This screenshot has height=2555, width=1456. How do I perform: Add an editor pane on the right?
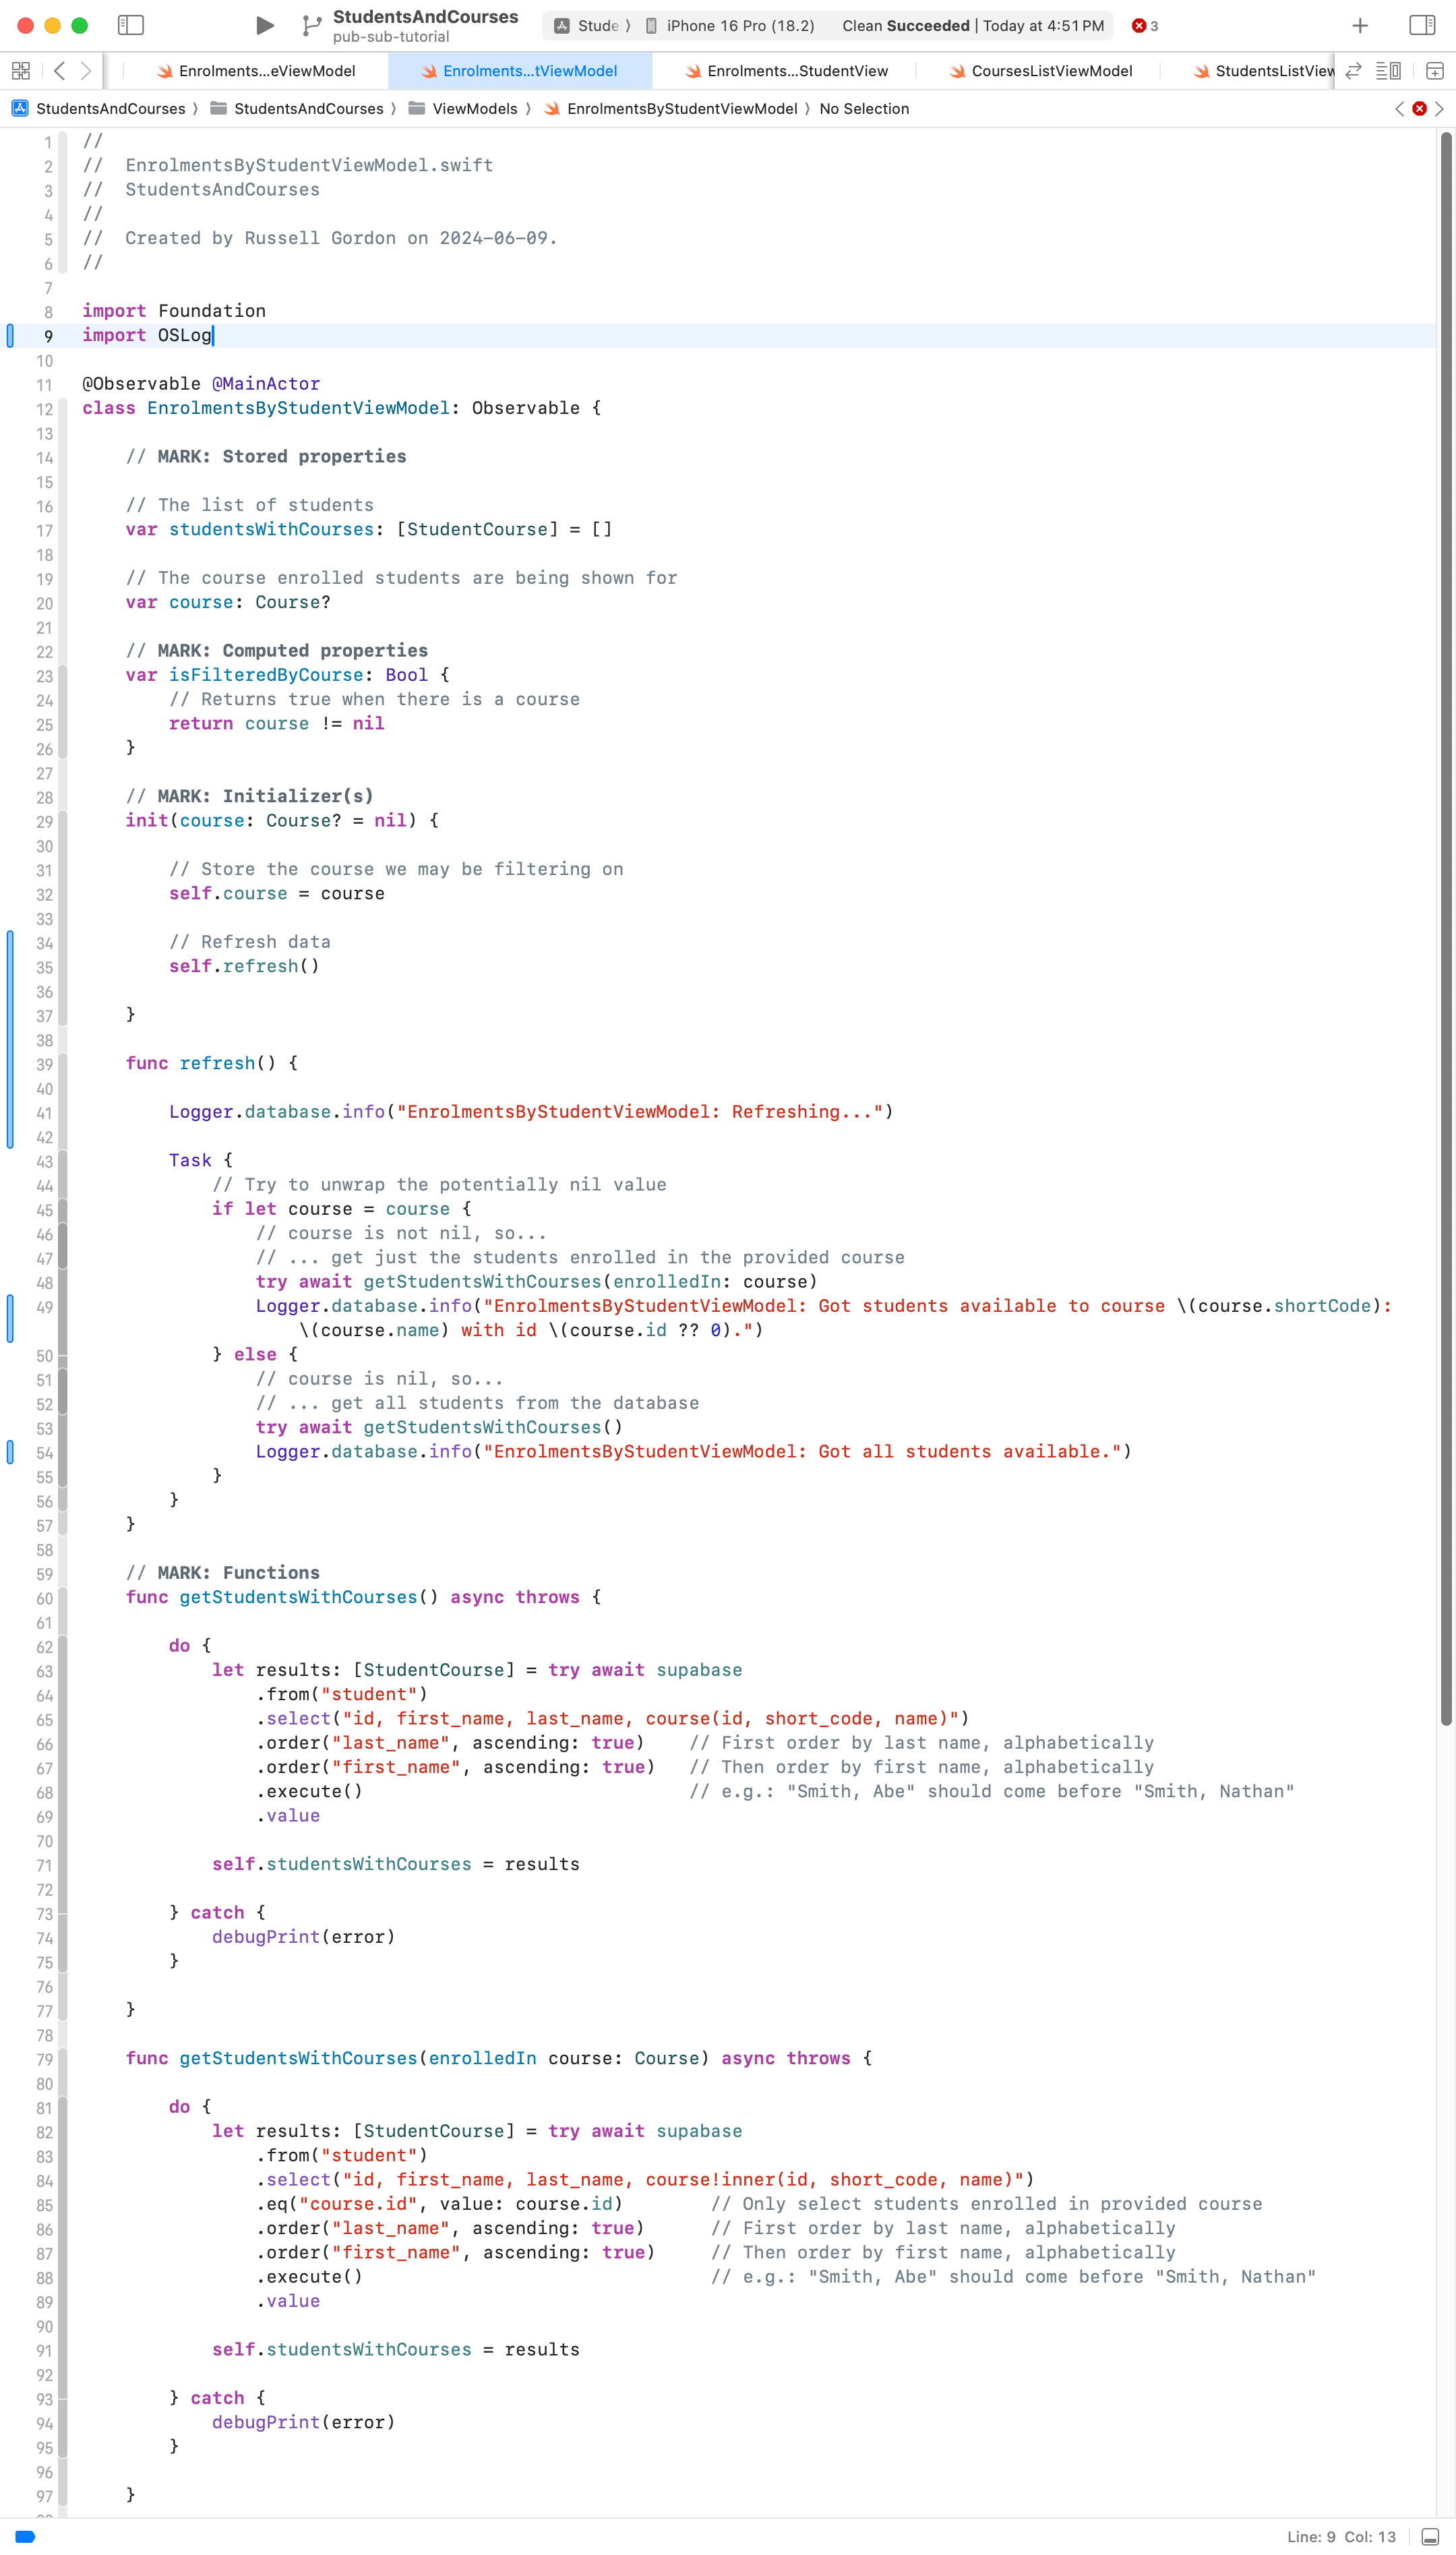click(1434, 71)
